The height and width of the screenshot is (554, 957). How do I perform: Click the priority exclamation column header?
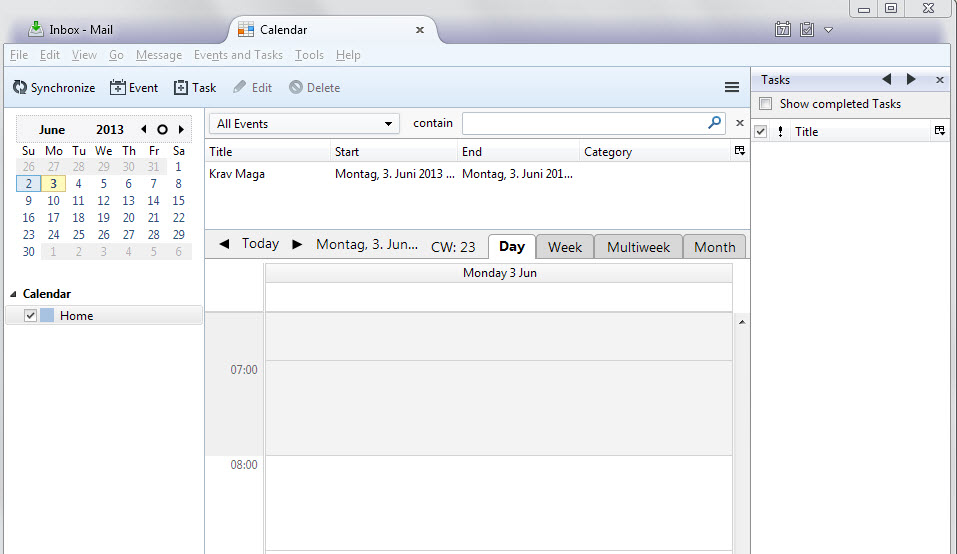[x=780, y=131]
